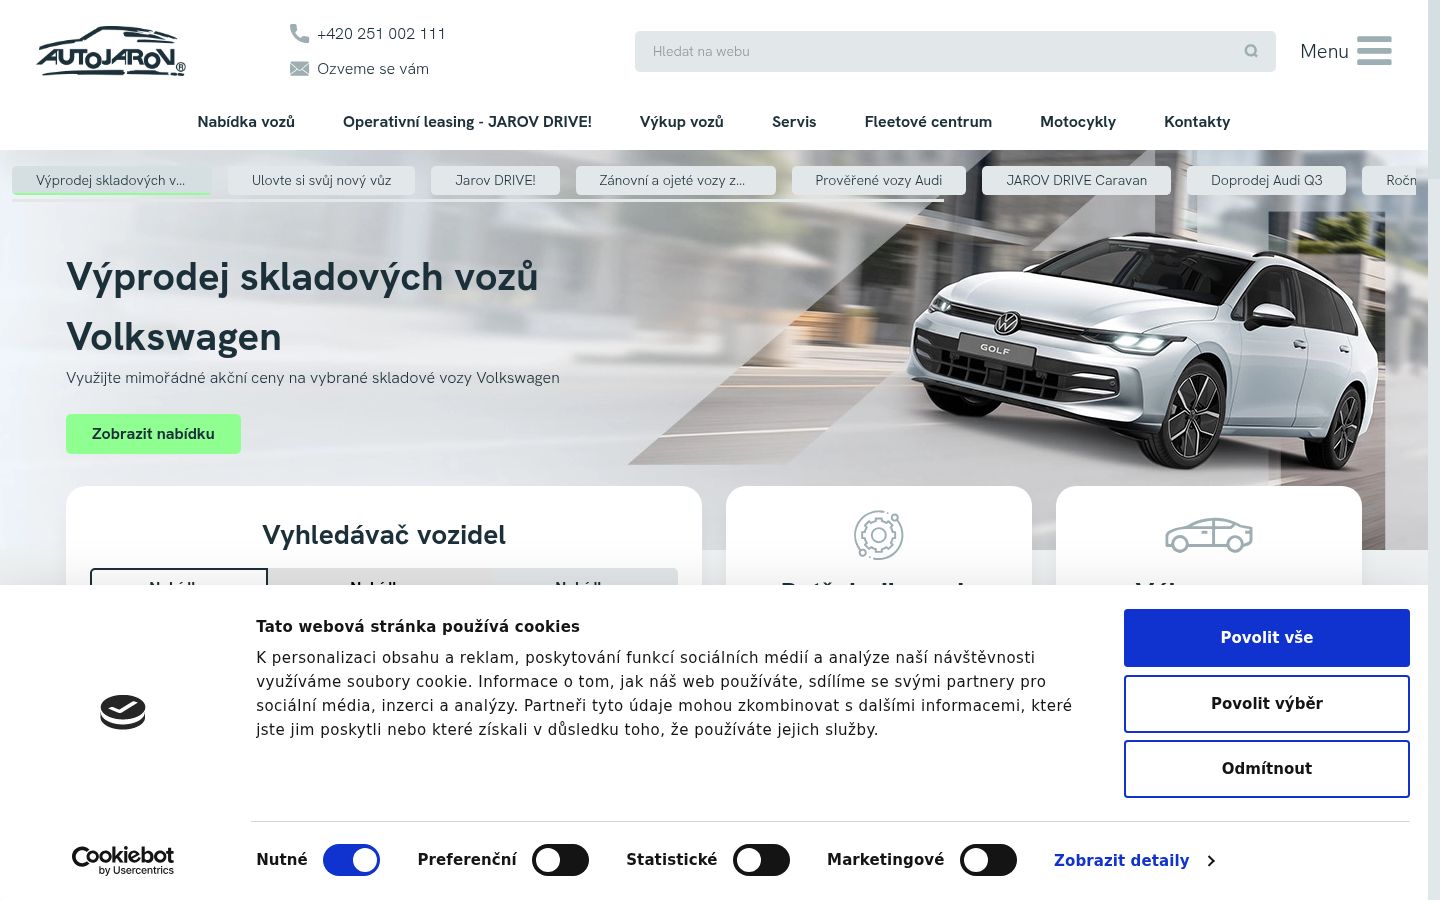Open Motocykly menu item

[x=1078, y=122]
